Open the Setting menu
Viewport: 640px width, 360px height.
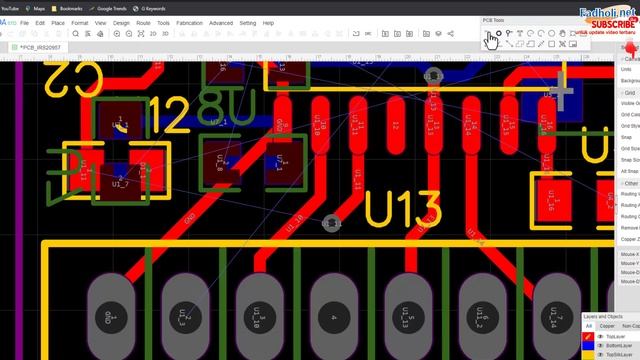pos(248,23)
